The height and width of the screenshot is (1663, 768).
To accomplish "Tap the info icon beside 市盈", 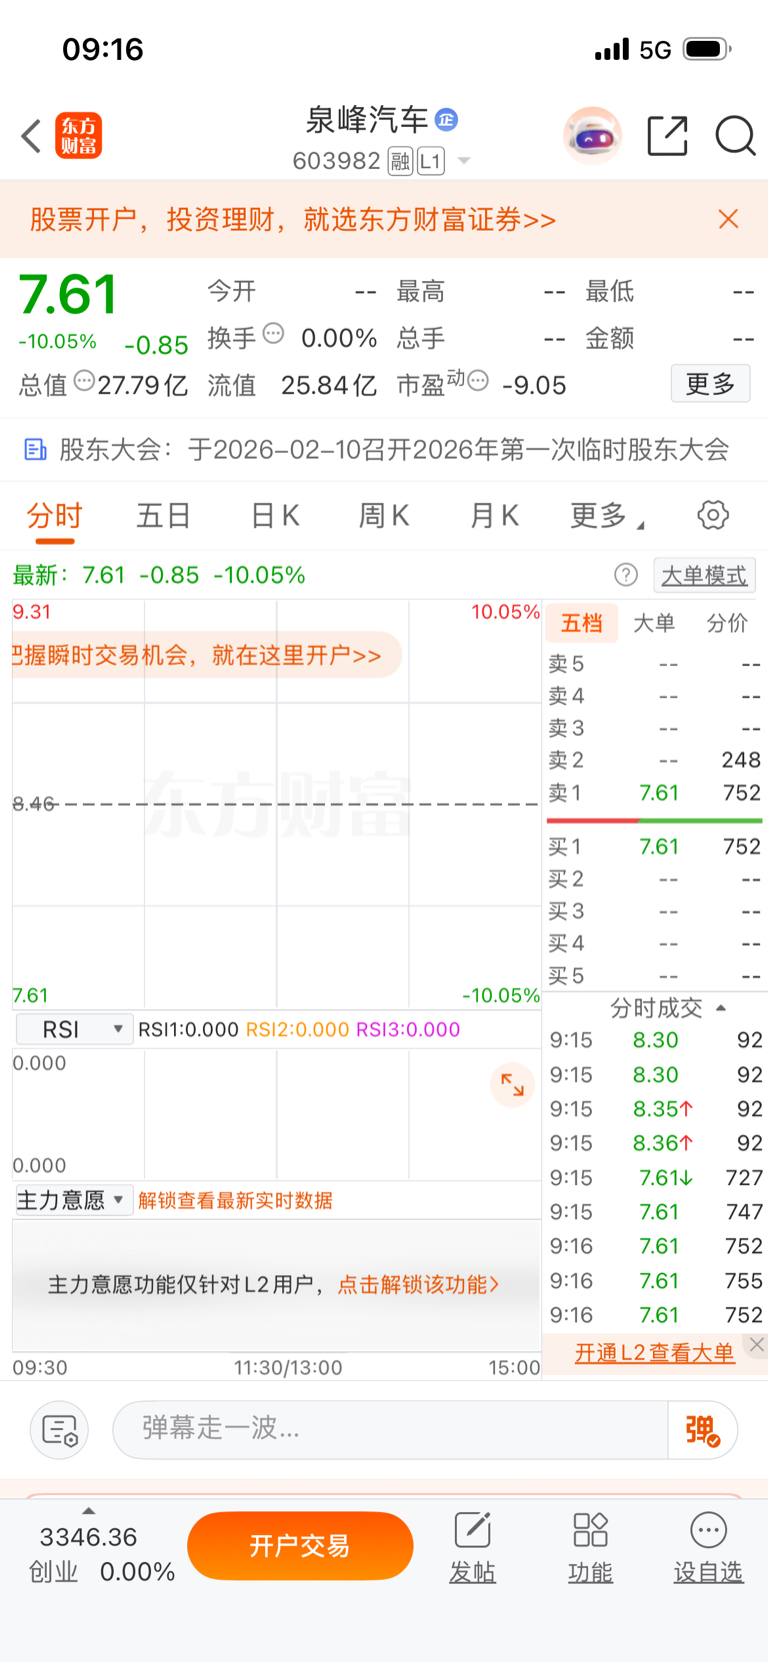I will click(x=478, y=381).
